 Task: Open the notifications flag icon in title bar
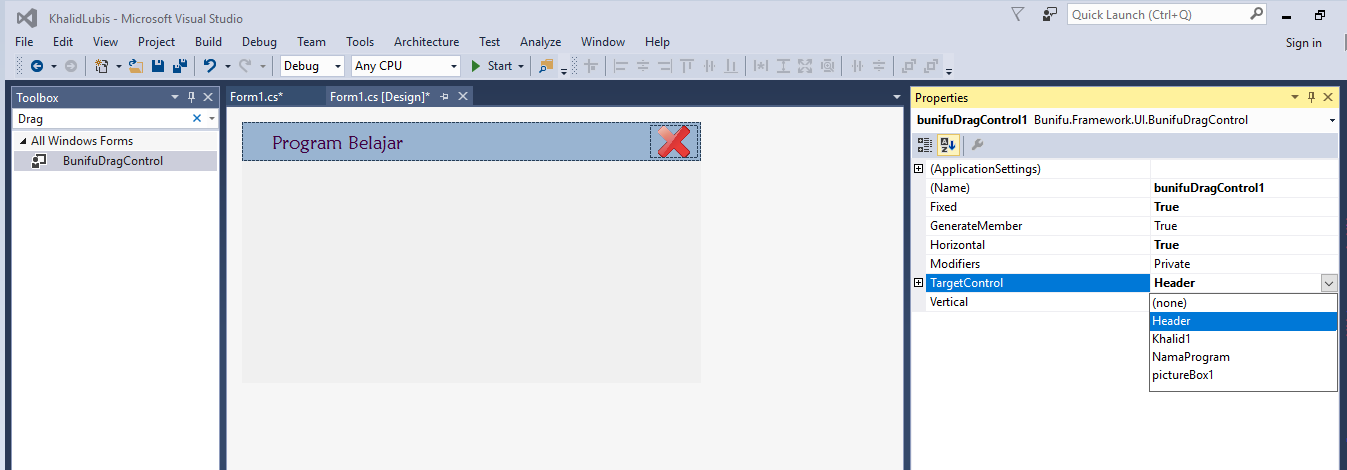[x=1018, y=15]
